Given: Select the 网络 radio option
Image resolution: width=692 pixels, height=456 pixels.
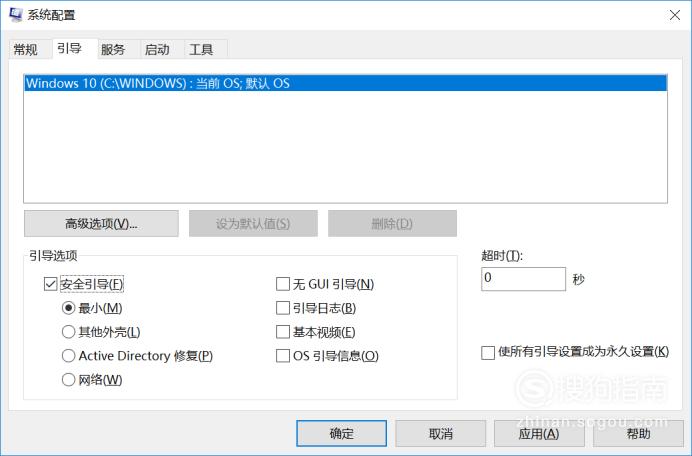Looking at the screenshot, I should point(68,380).
